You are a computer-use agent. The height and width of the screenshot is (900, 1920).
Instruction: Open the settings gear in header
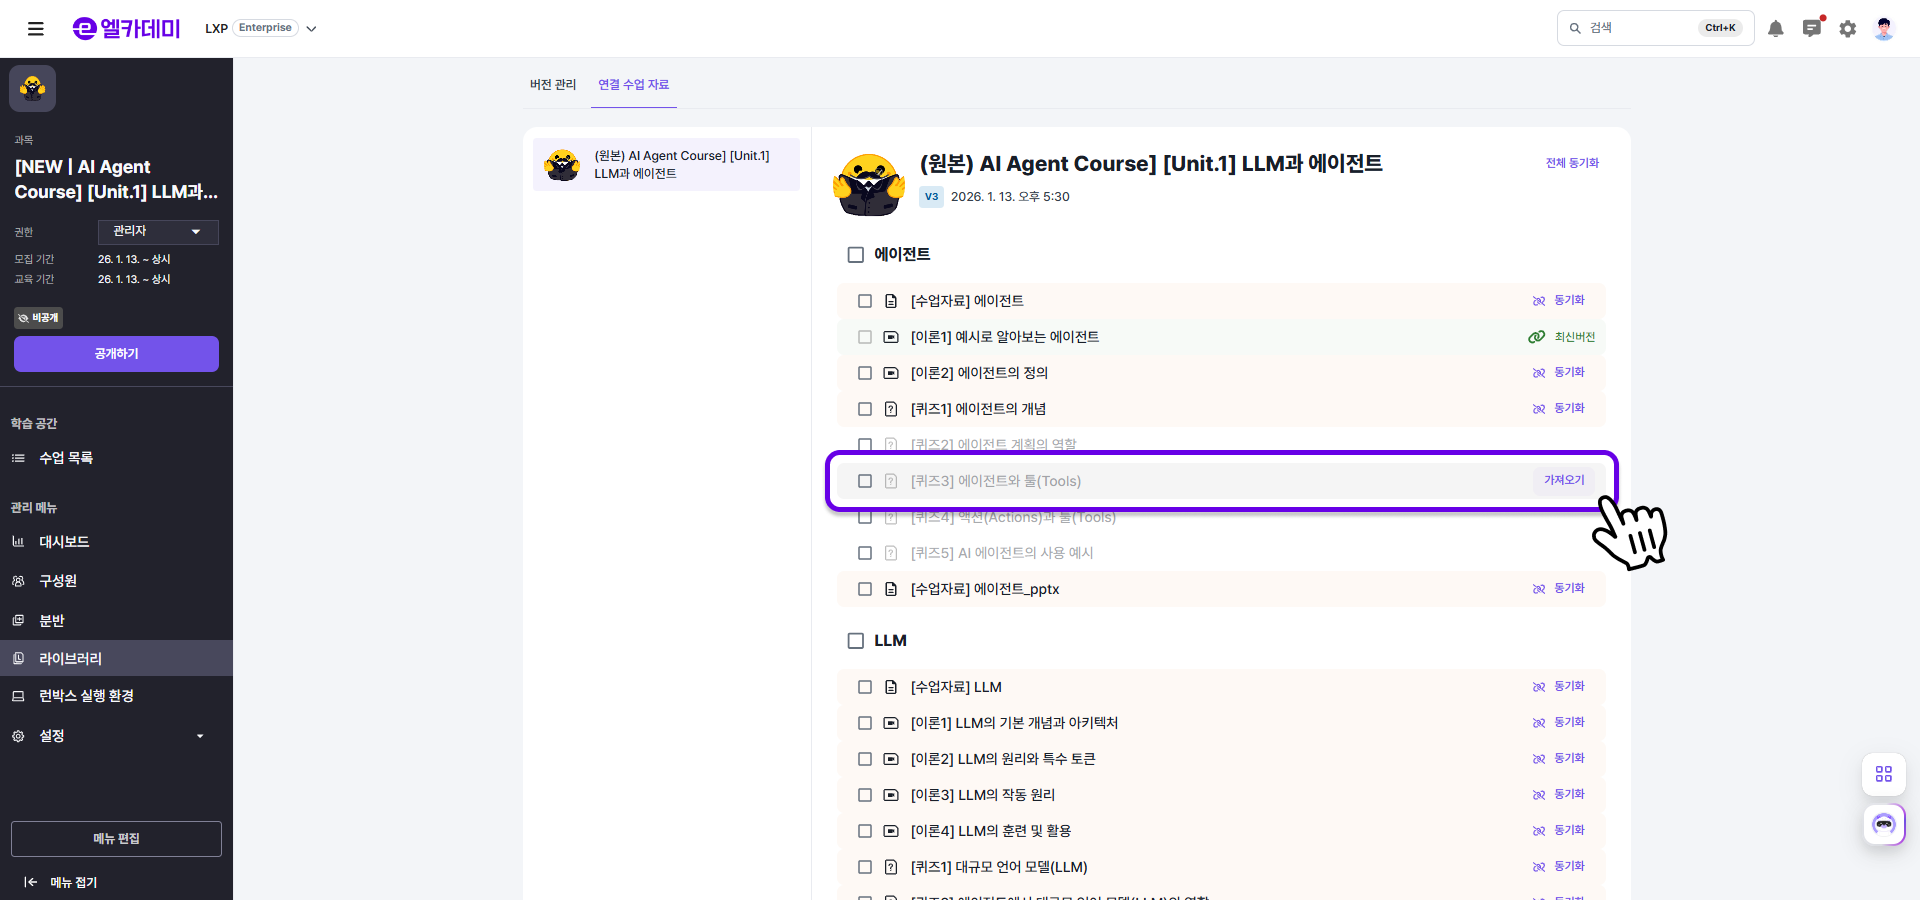pyautogui.click(x=1847, y=29)
